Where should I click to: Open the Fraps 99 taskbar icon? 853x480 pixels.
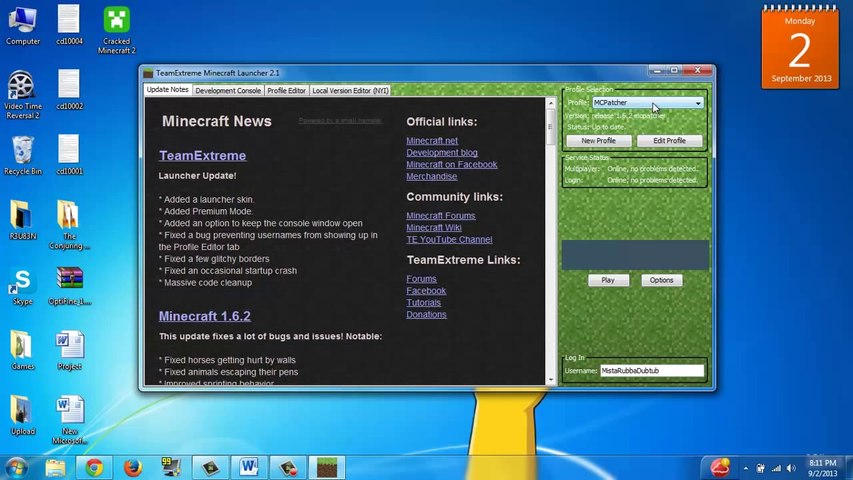point(171,467)
